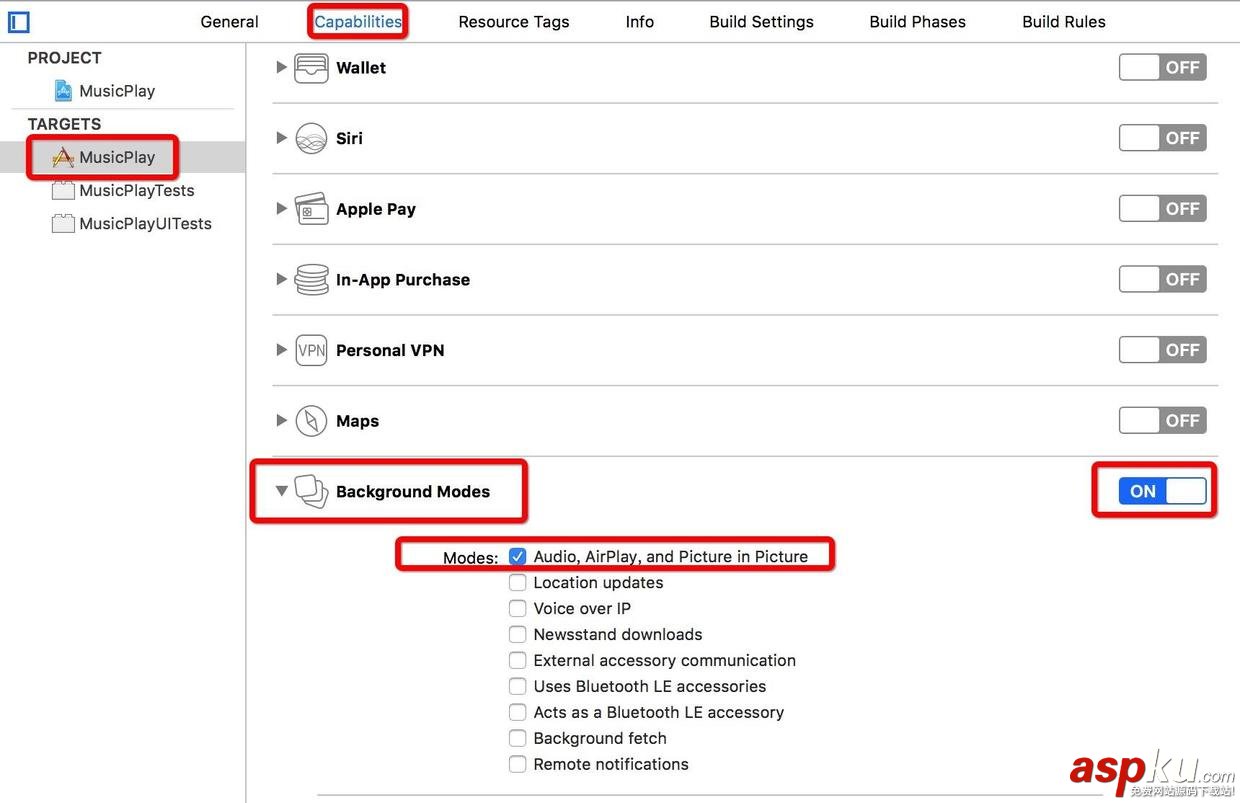Expand the Wallet capability section
Image resolution: width=1240 pixels, height=803 pixels.
coord(282,67)
